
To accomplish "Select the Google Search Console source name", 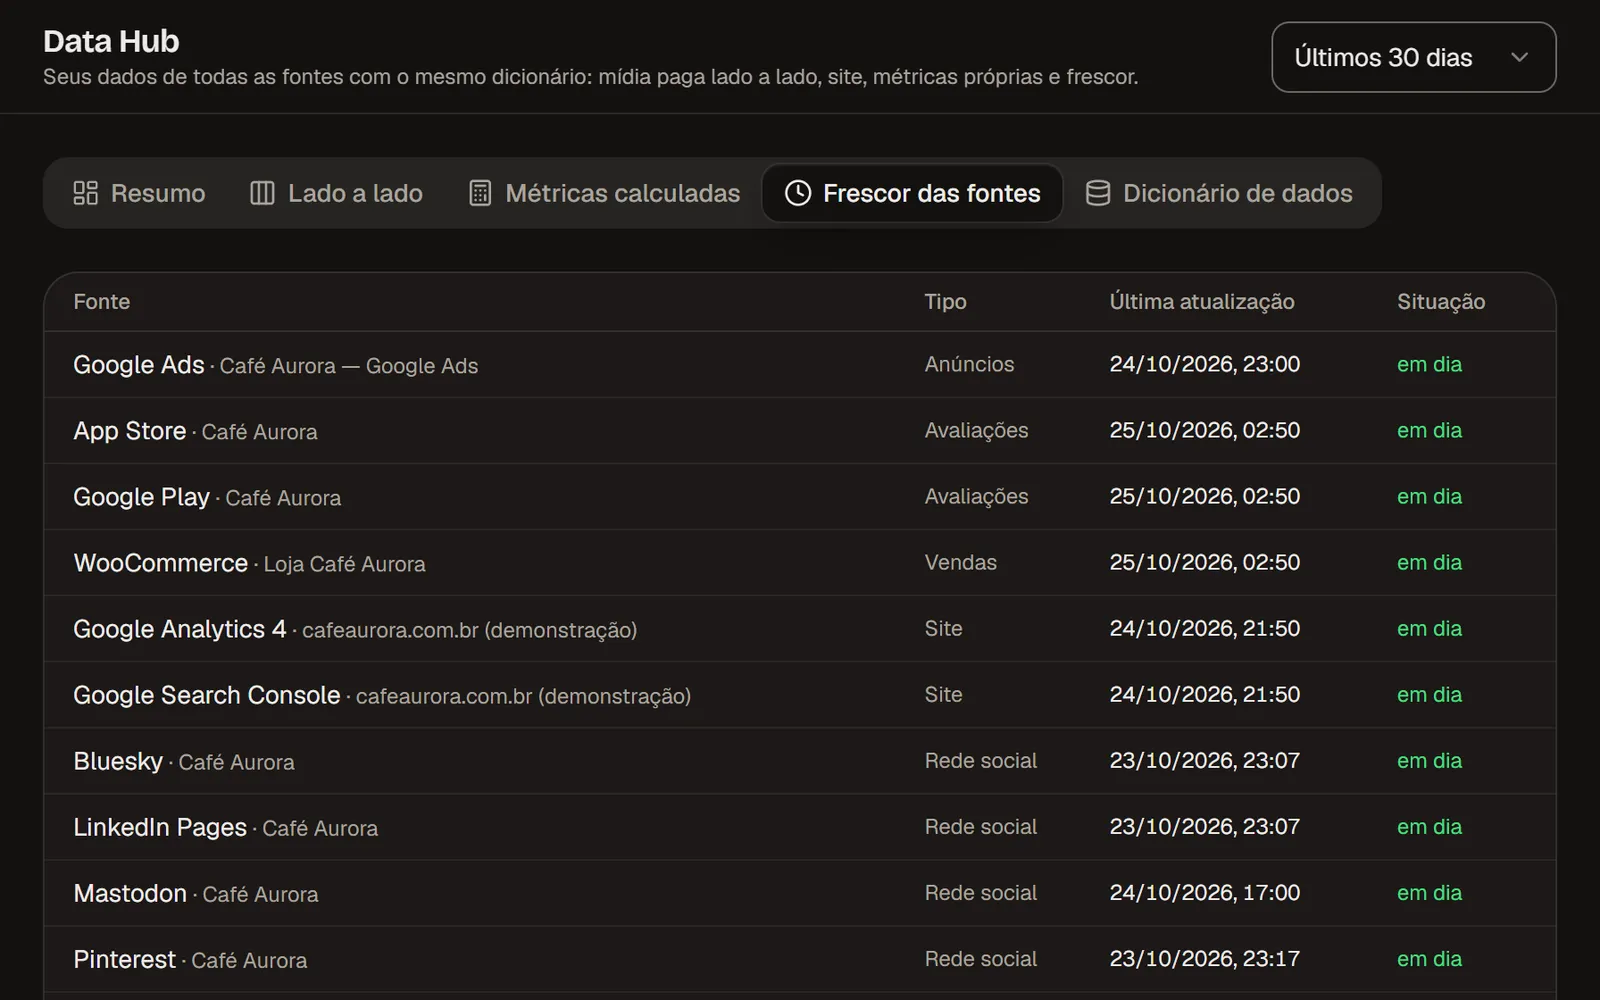I will pyautogui.click(x=206, y=695).
